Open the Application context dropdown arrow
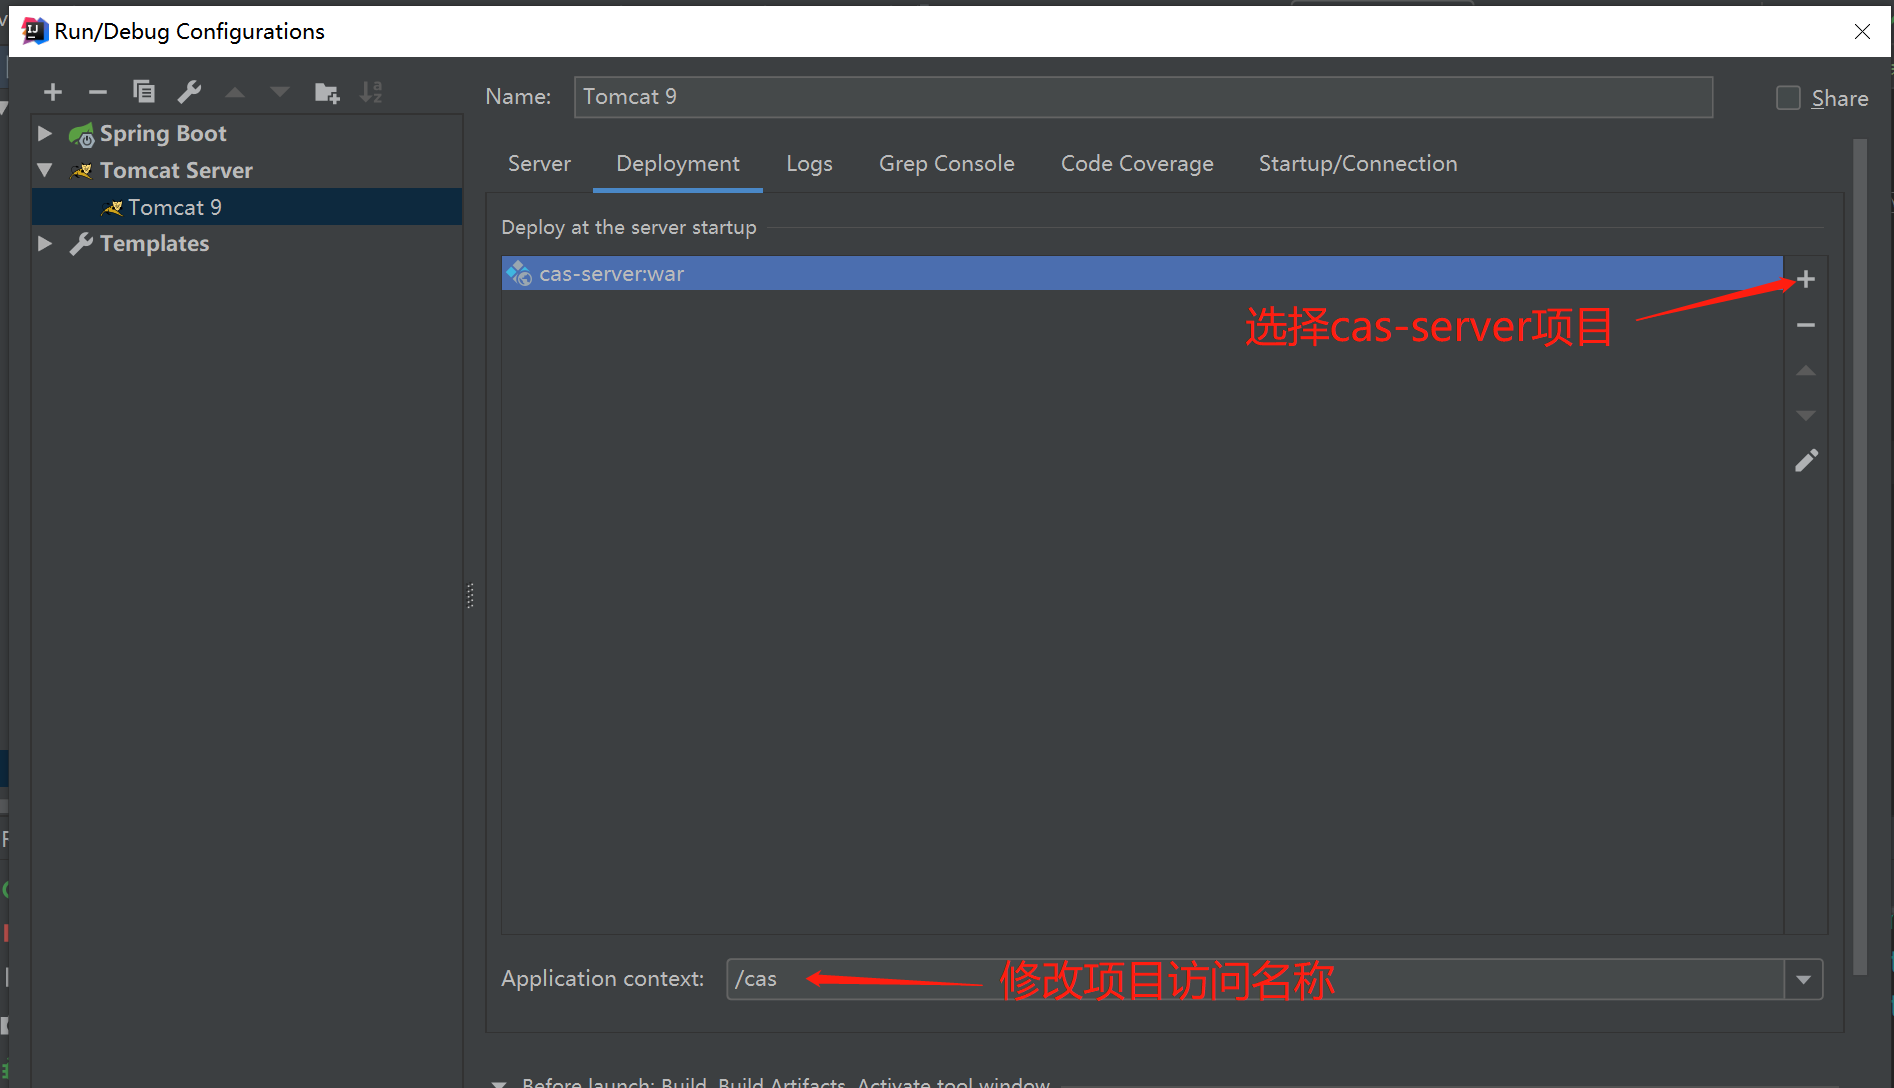The height and width of the screenshot is (1088, 1894). [x=1803, y=979]
